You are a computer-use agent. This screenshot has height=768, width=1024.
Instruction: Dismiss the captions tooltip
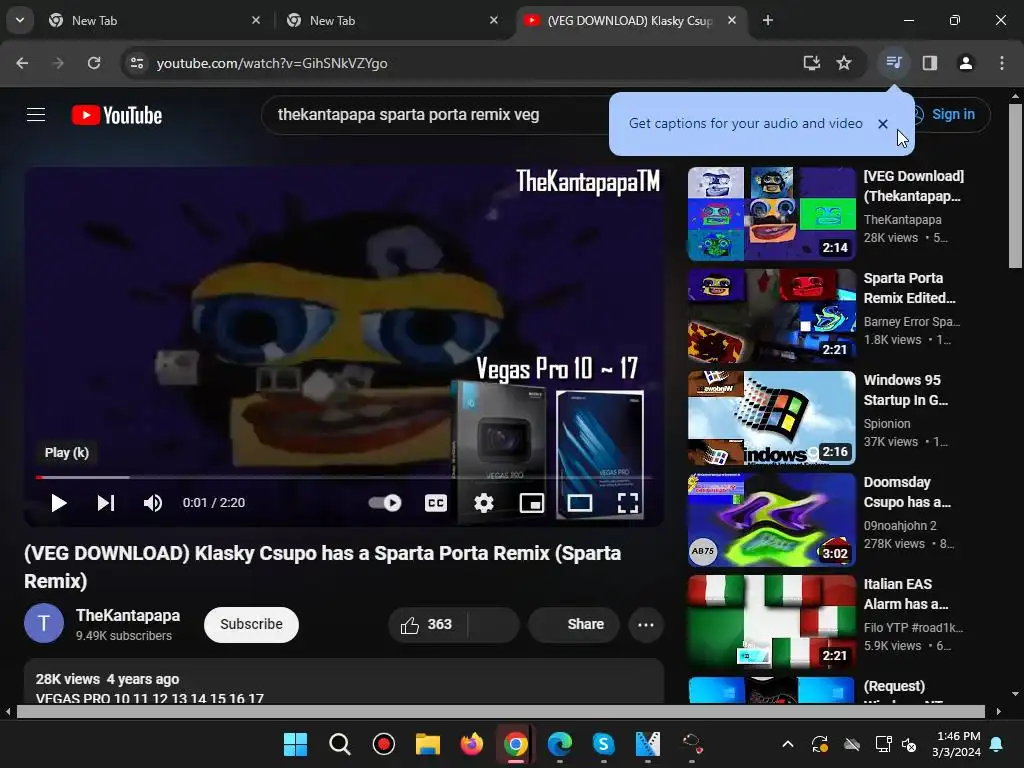click(883, 124)
